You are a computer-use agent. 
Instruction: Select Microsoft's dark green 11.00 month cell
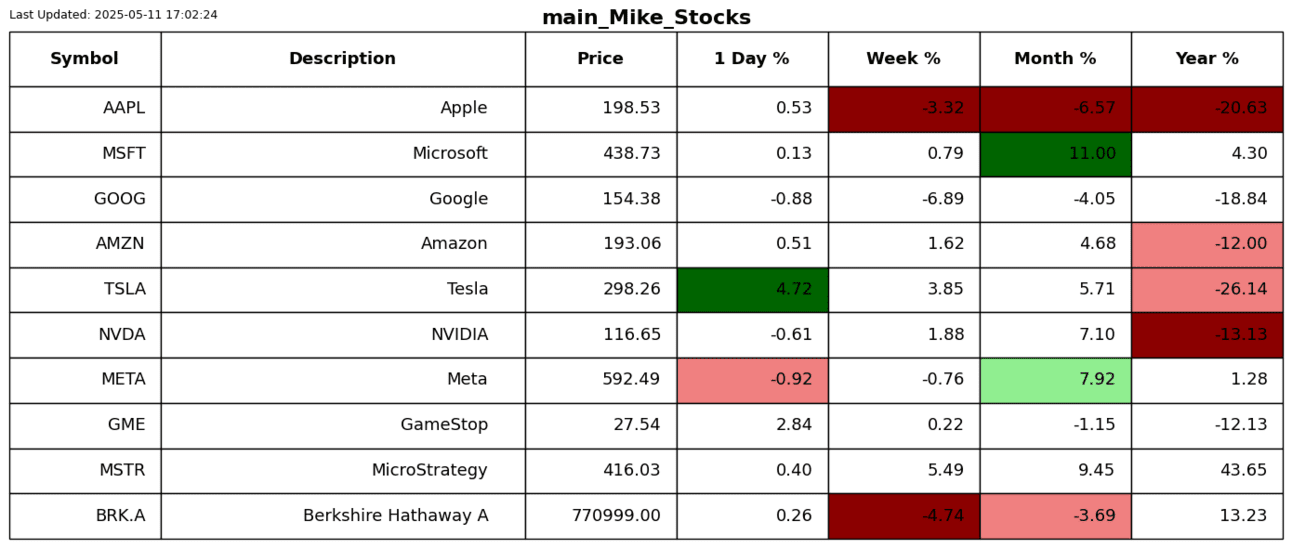click(1055, 154)
